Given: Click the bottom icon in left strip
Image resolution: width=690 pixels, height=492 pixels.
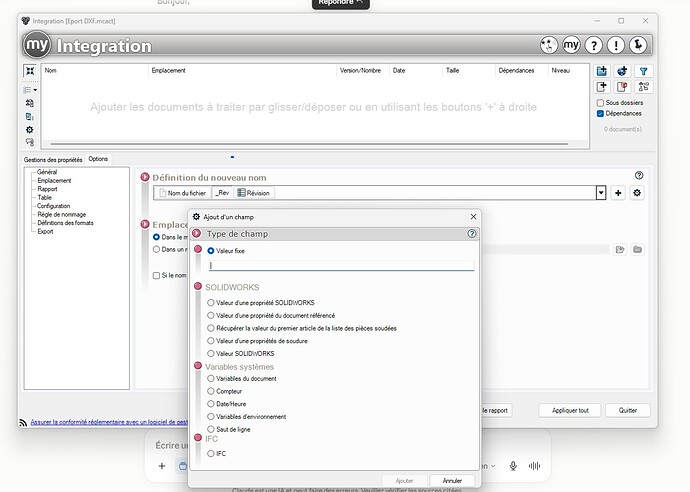Looking at the screenshot, I should tap(29, 142).
